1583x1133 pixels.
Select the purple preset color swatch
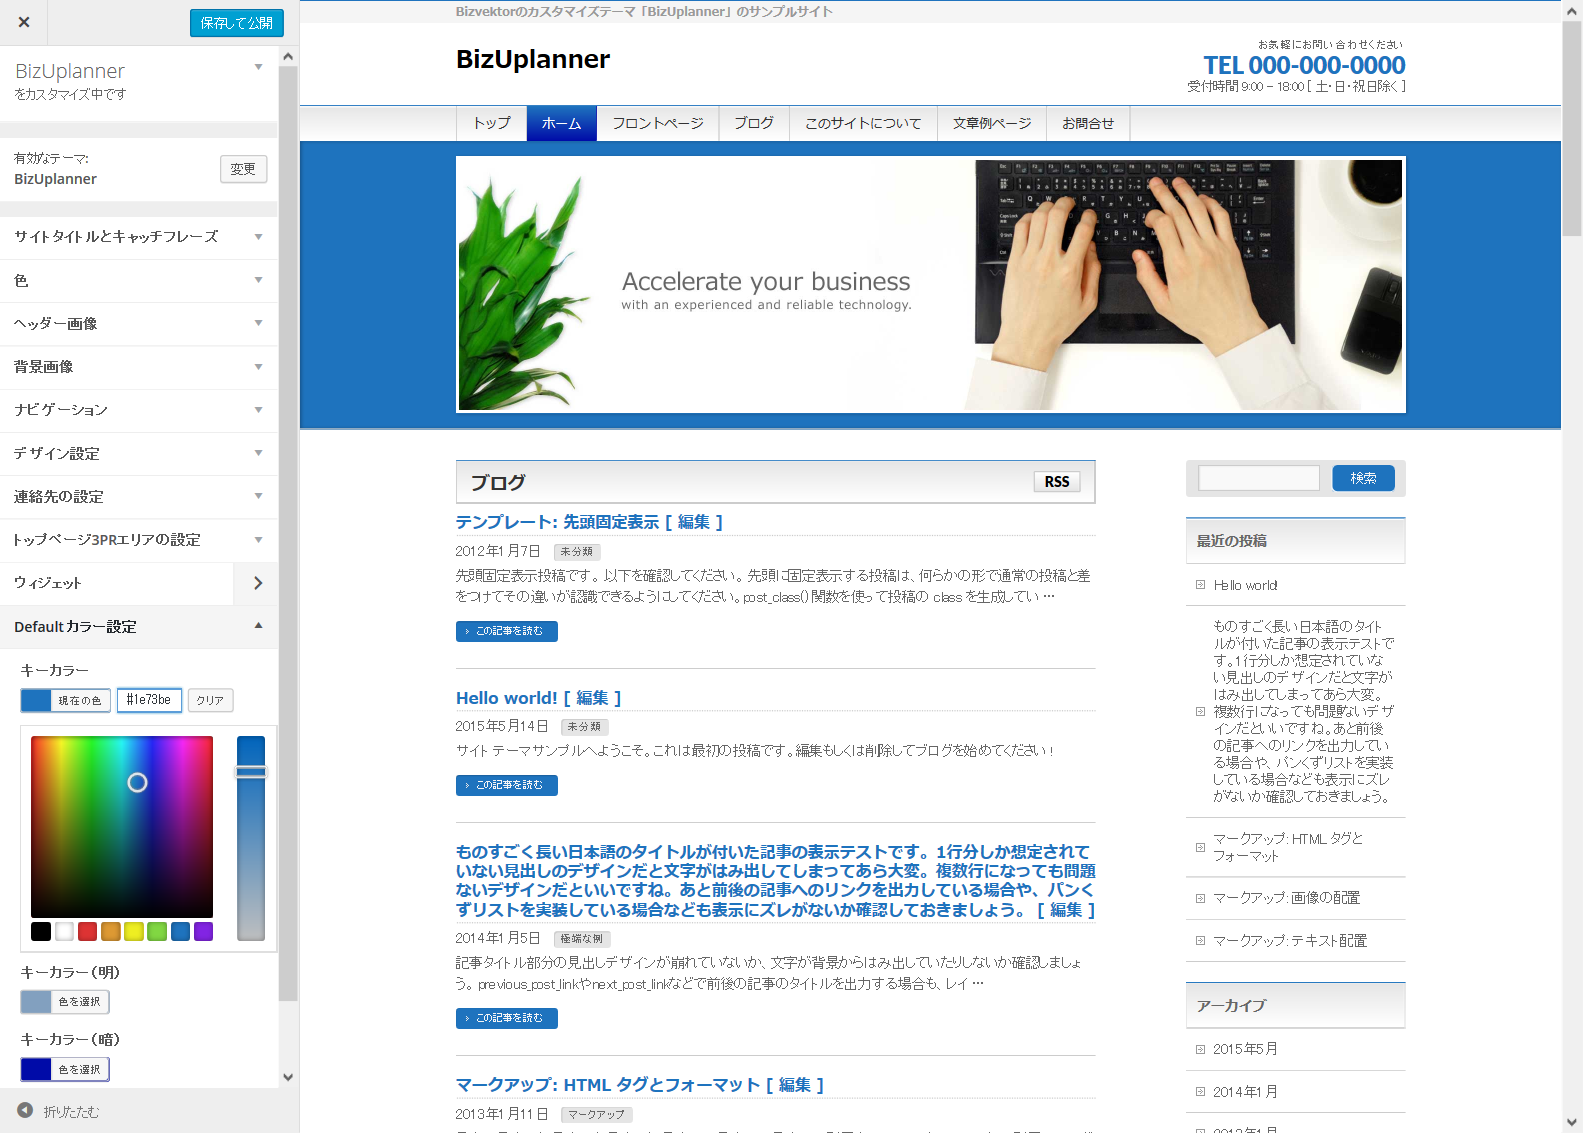coord(203,932)
